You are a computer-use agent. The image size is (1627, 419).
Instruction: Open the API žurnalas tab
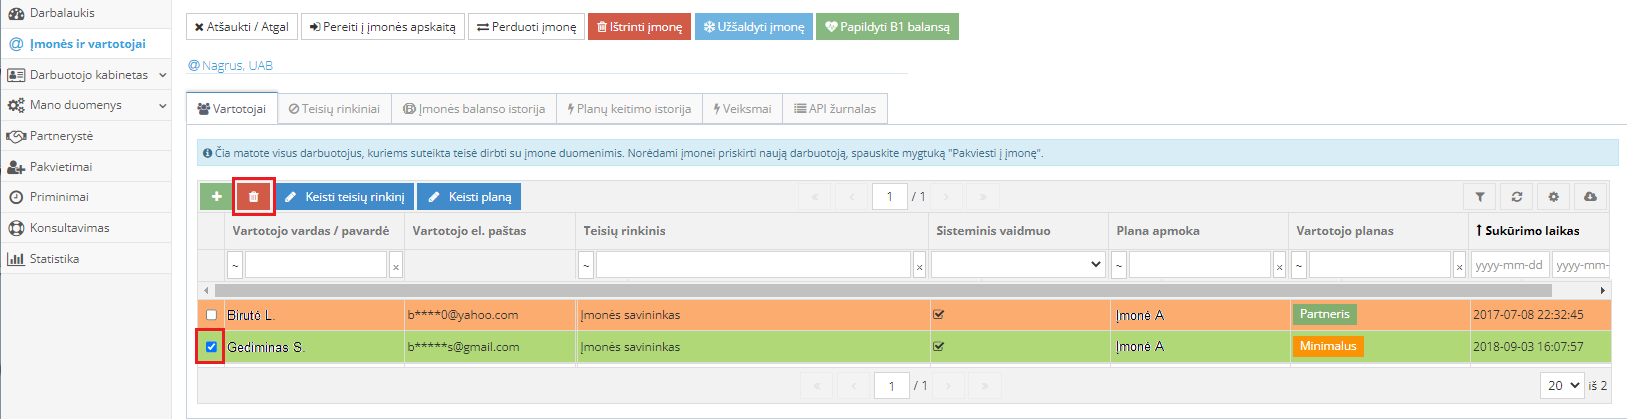(x=835, y=109)
